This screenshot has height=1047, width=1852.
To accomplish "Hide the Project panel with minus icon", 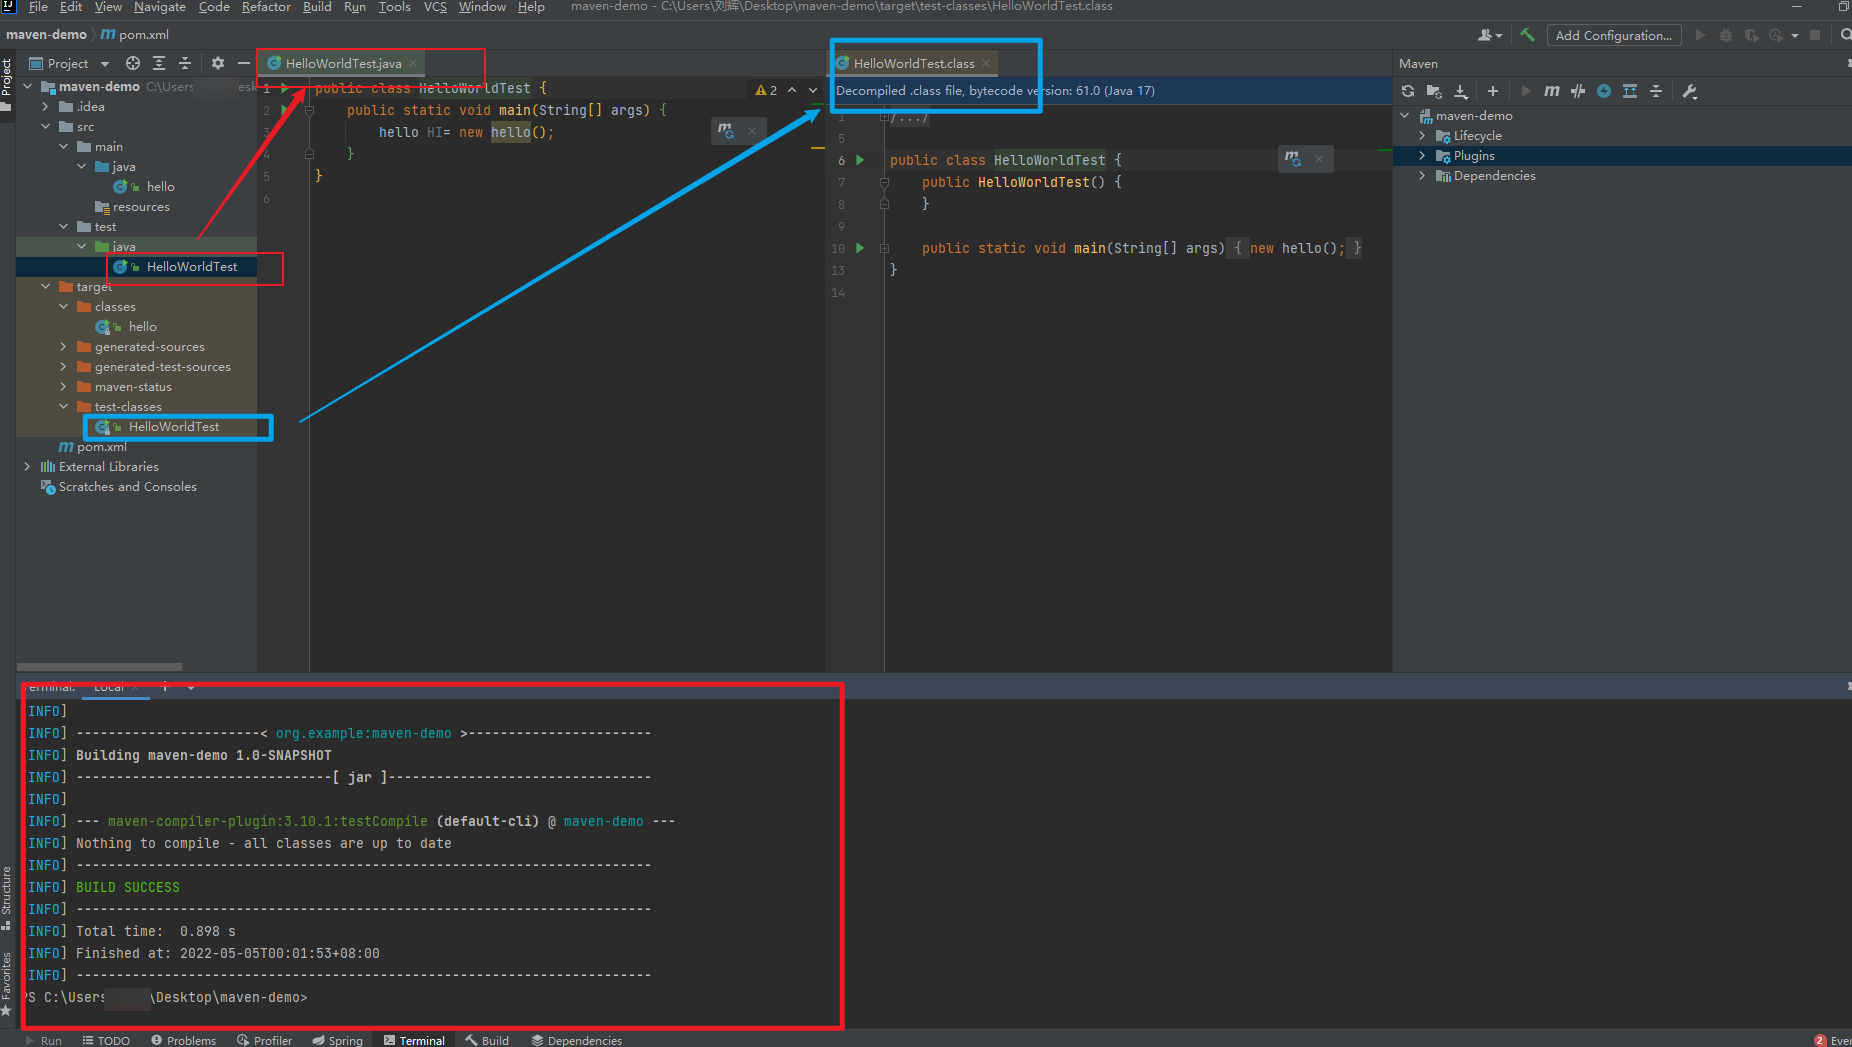I will (243, 63).
